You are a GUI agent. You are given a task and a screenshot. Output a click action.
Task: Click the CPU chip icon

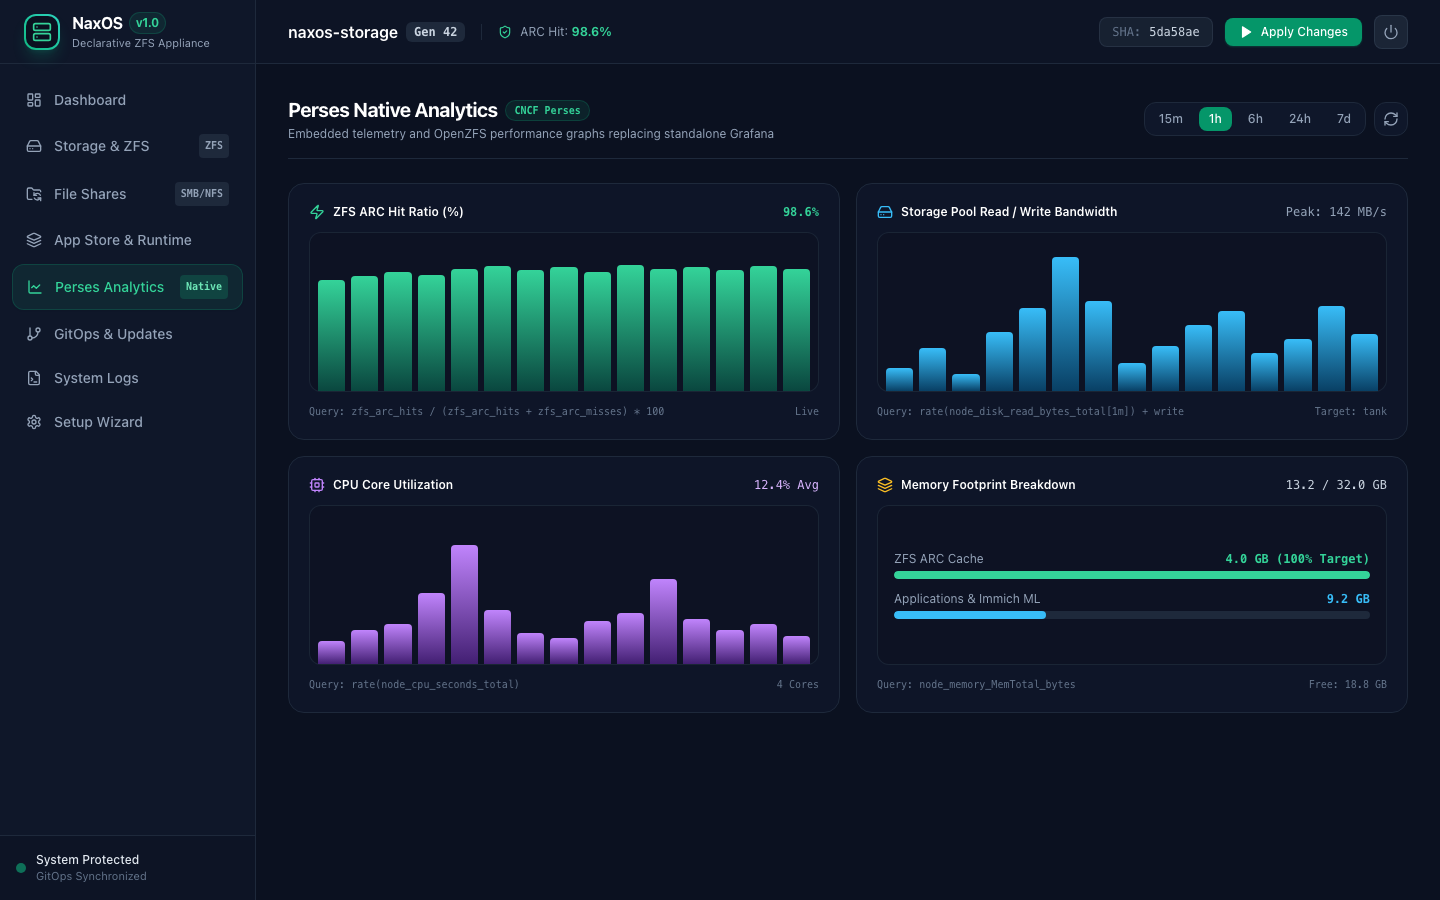[x=317, y=485]
